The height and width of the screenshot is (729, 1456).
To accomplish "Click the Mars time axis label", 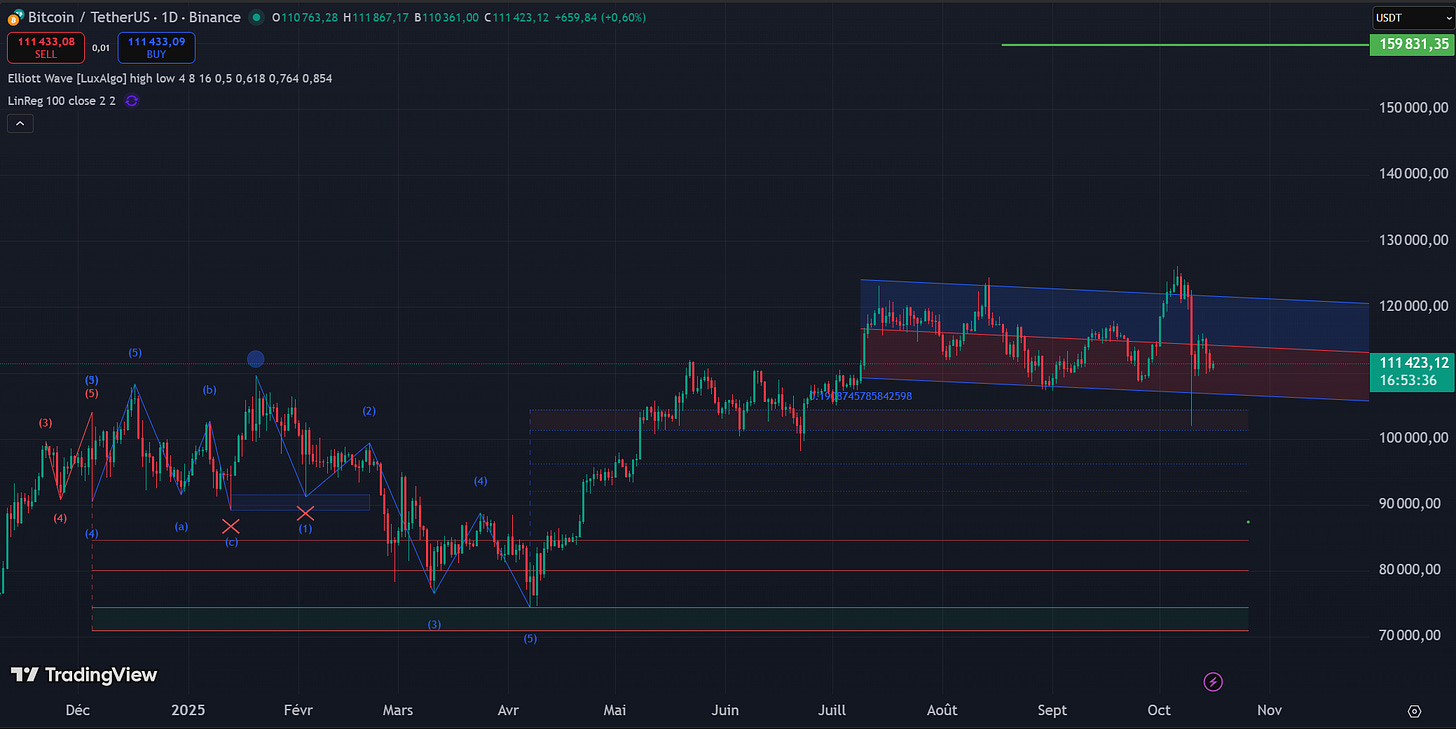I will click(x=398, y=710).
